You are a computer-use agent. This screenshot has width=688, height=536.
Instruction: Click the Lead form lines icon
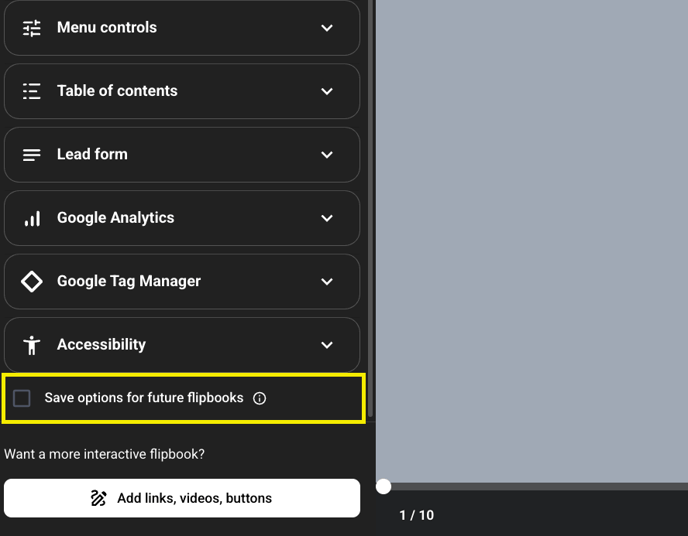tap(32, 155)
